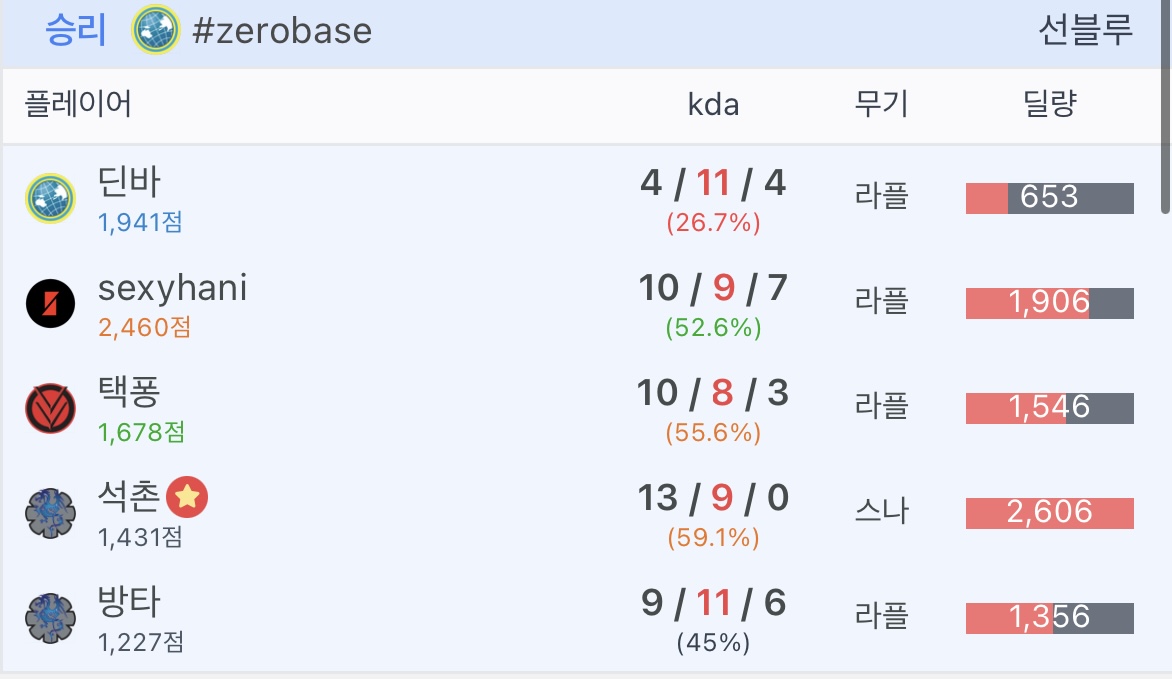The width and height of the screenshot is (1172, 679).
Task: Click the 플레이어 column header
Action: [x=78, y=104]
